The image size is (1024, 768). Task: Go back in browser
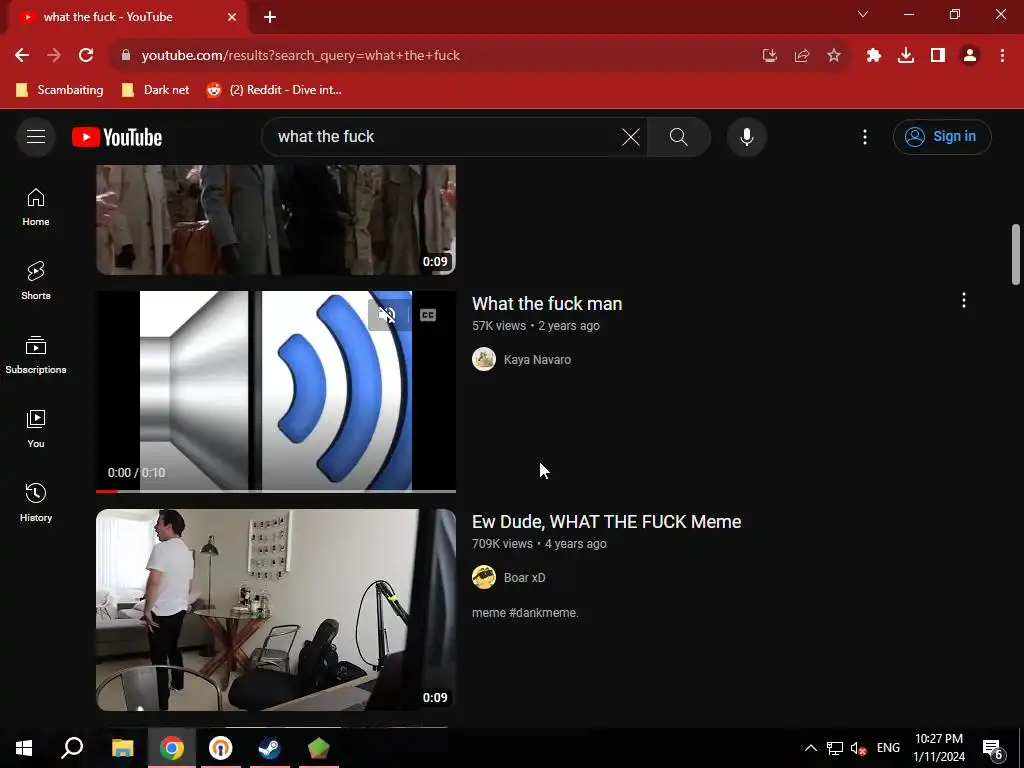22,56
